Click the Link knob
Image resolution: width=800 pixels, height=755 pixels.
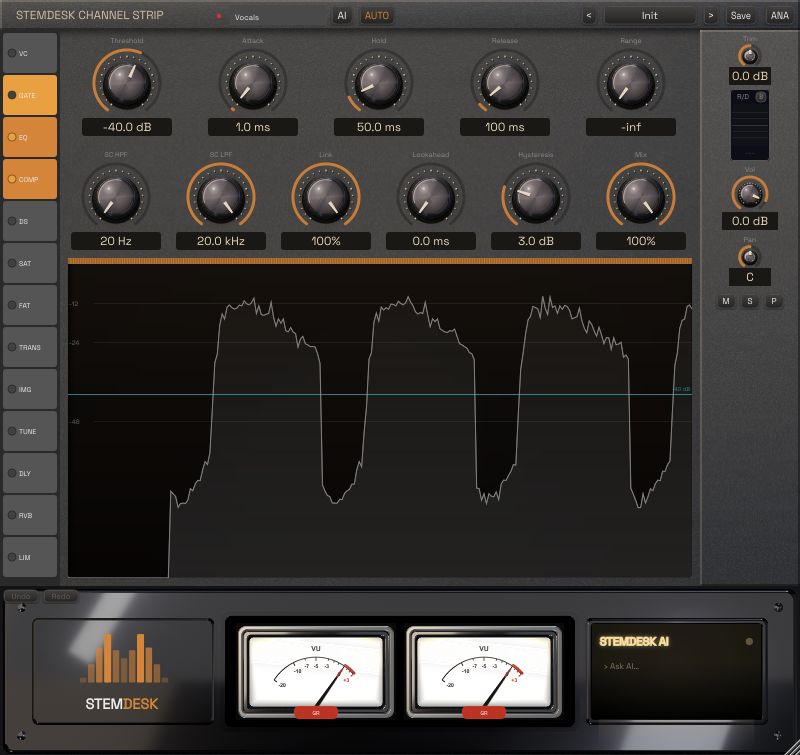click(x=326, y=197)
